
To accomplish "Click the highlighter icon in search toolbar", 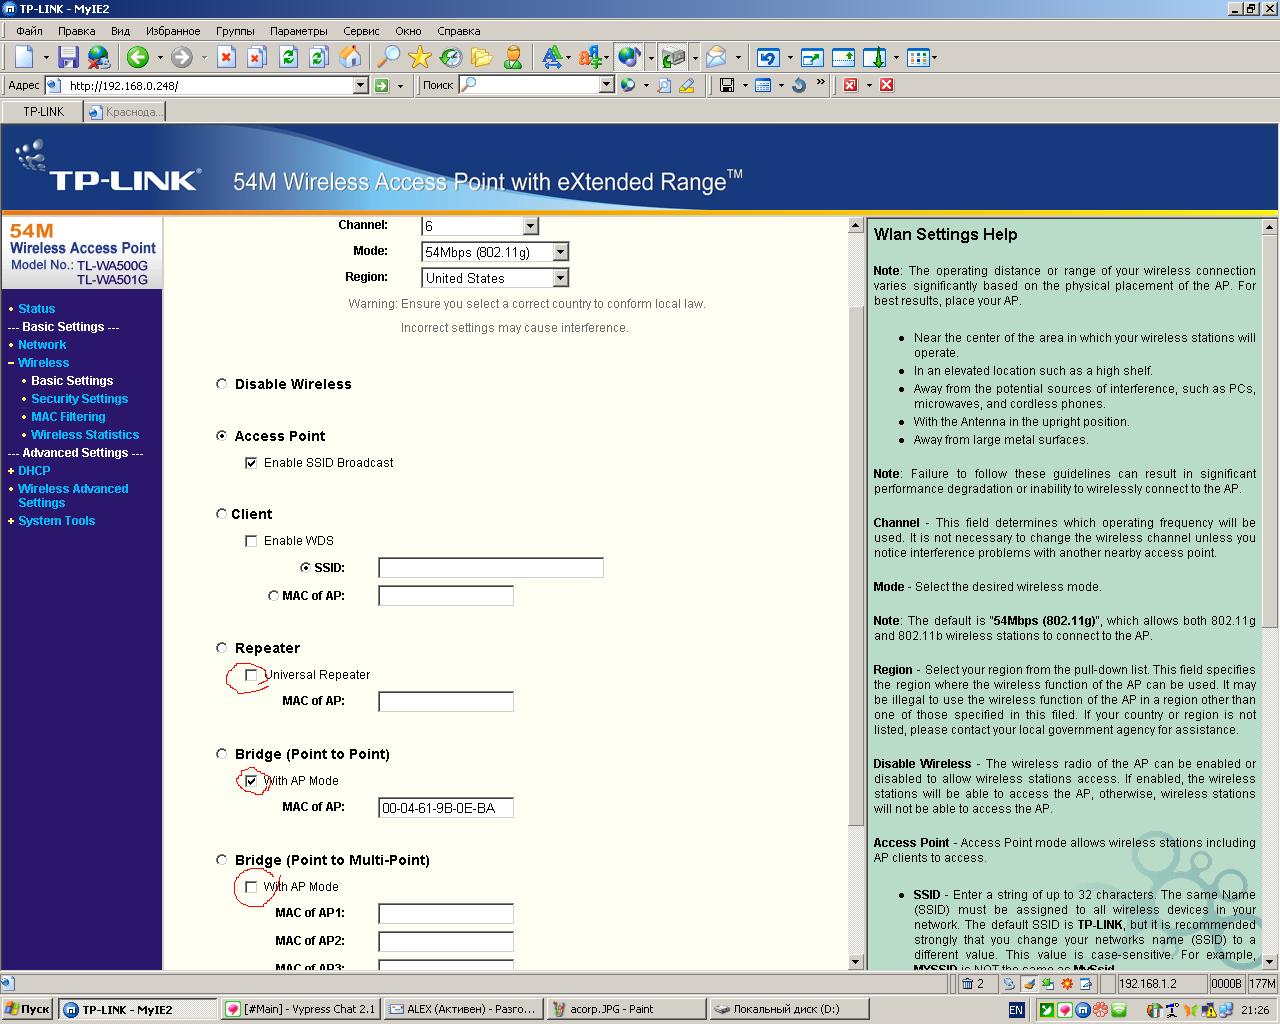I will 686,86.
